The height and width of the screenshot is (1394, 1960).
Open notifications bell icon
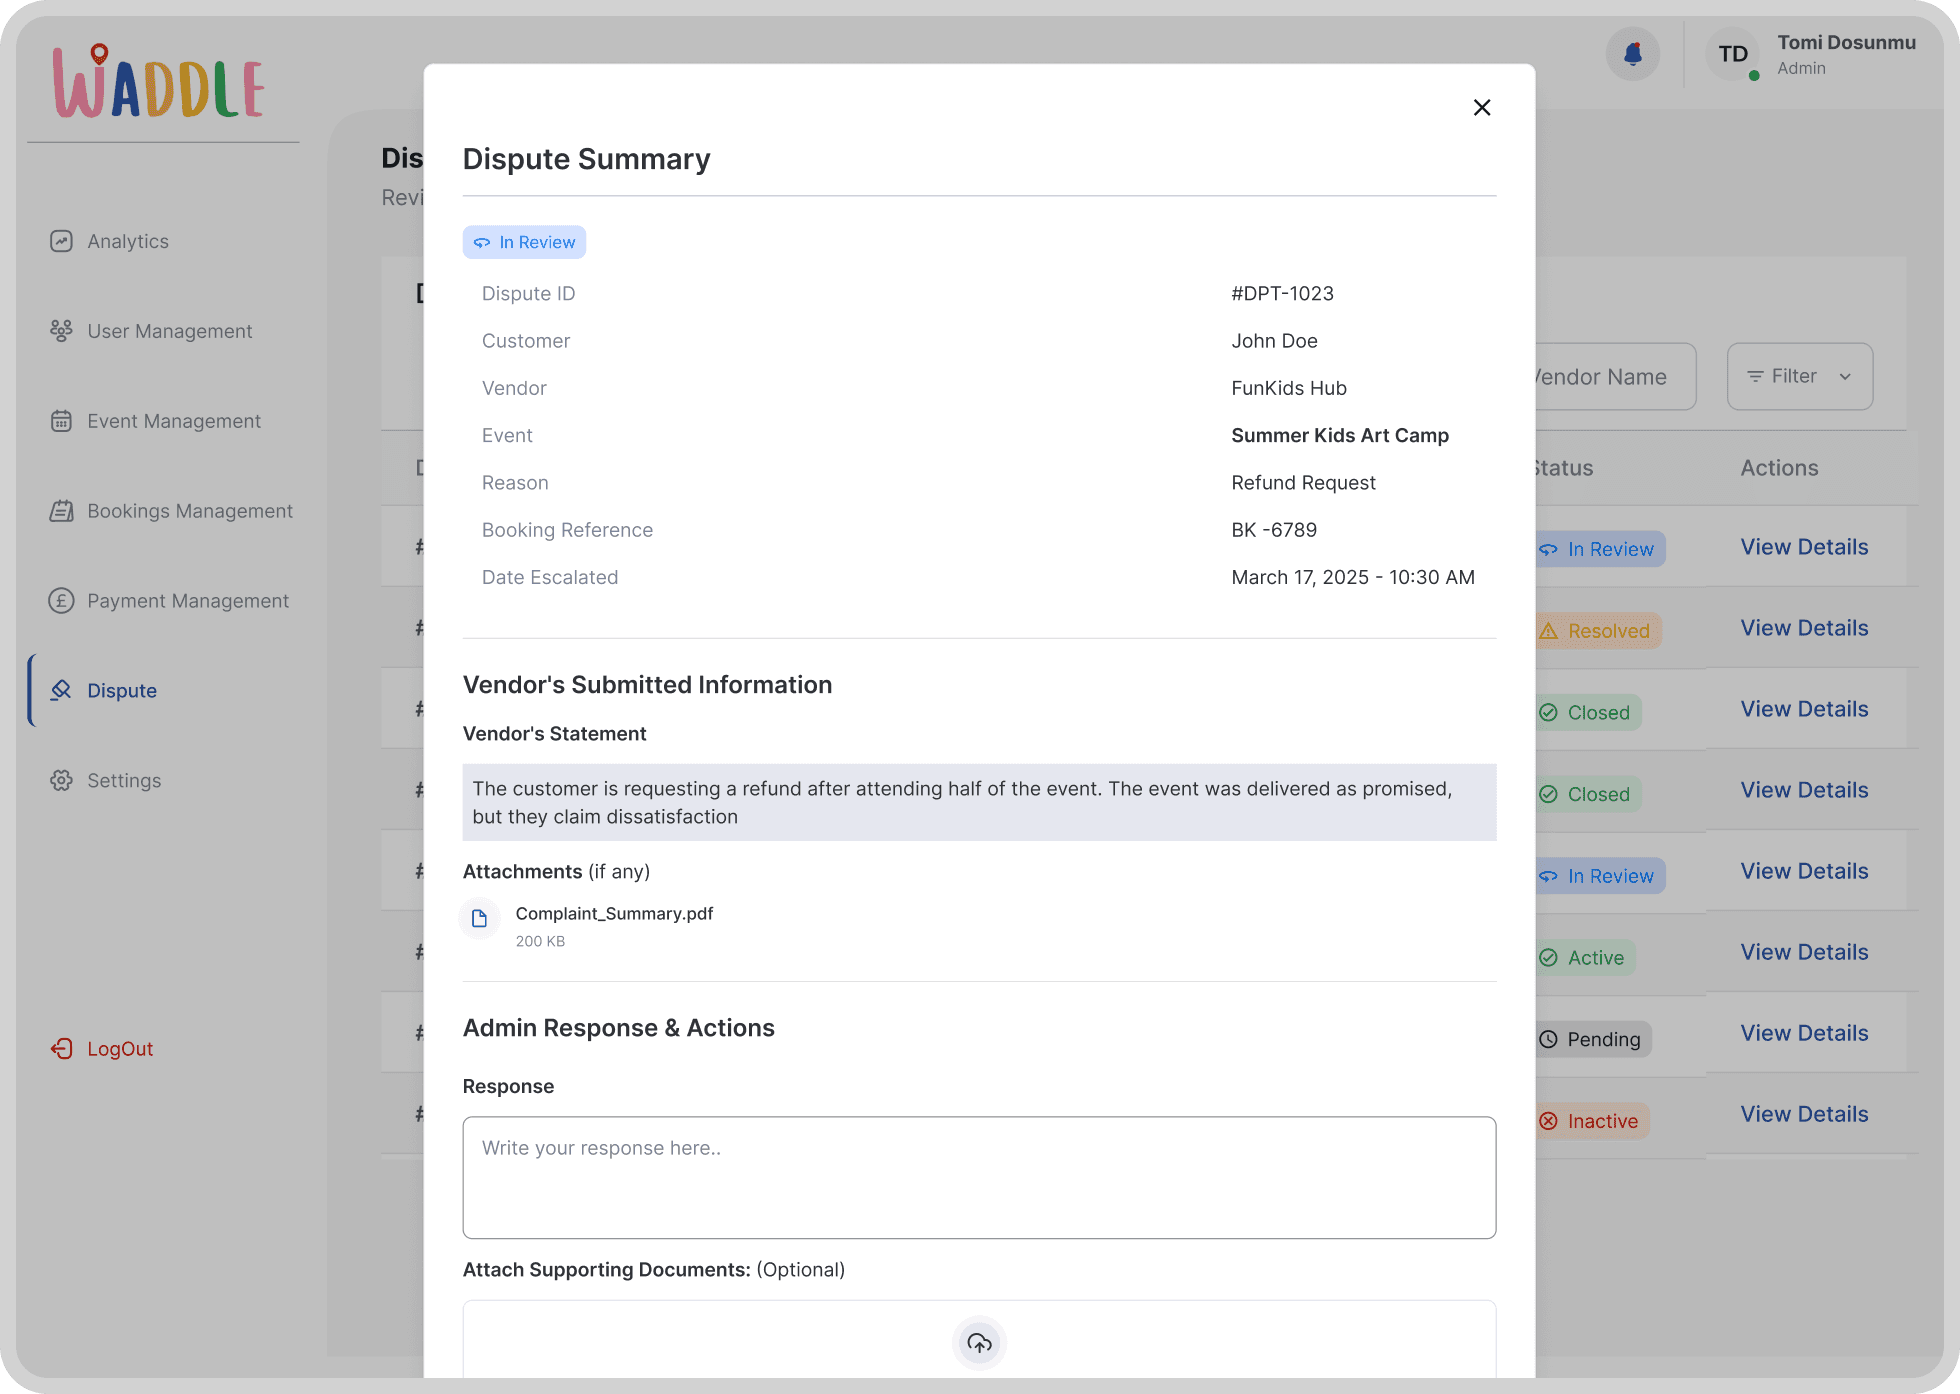1633,54
